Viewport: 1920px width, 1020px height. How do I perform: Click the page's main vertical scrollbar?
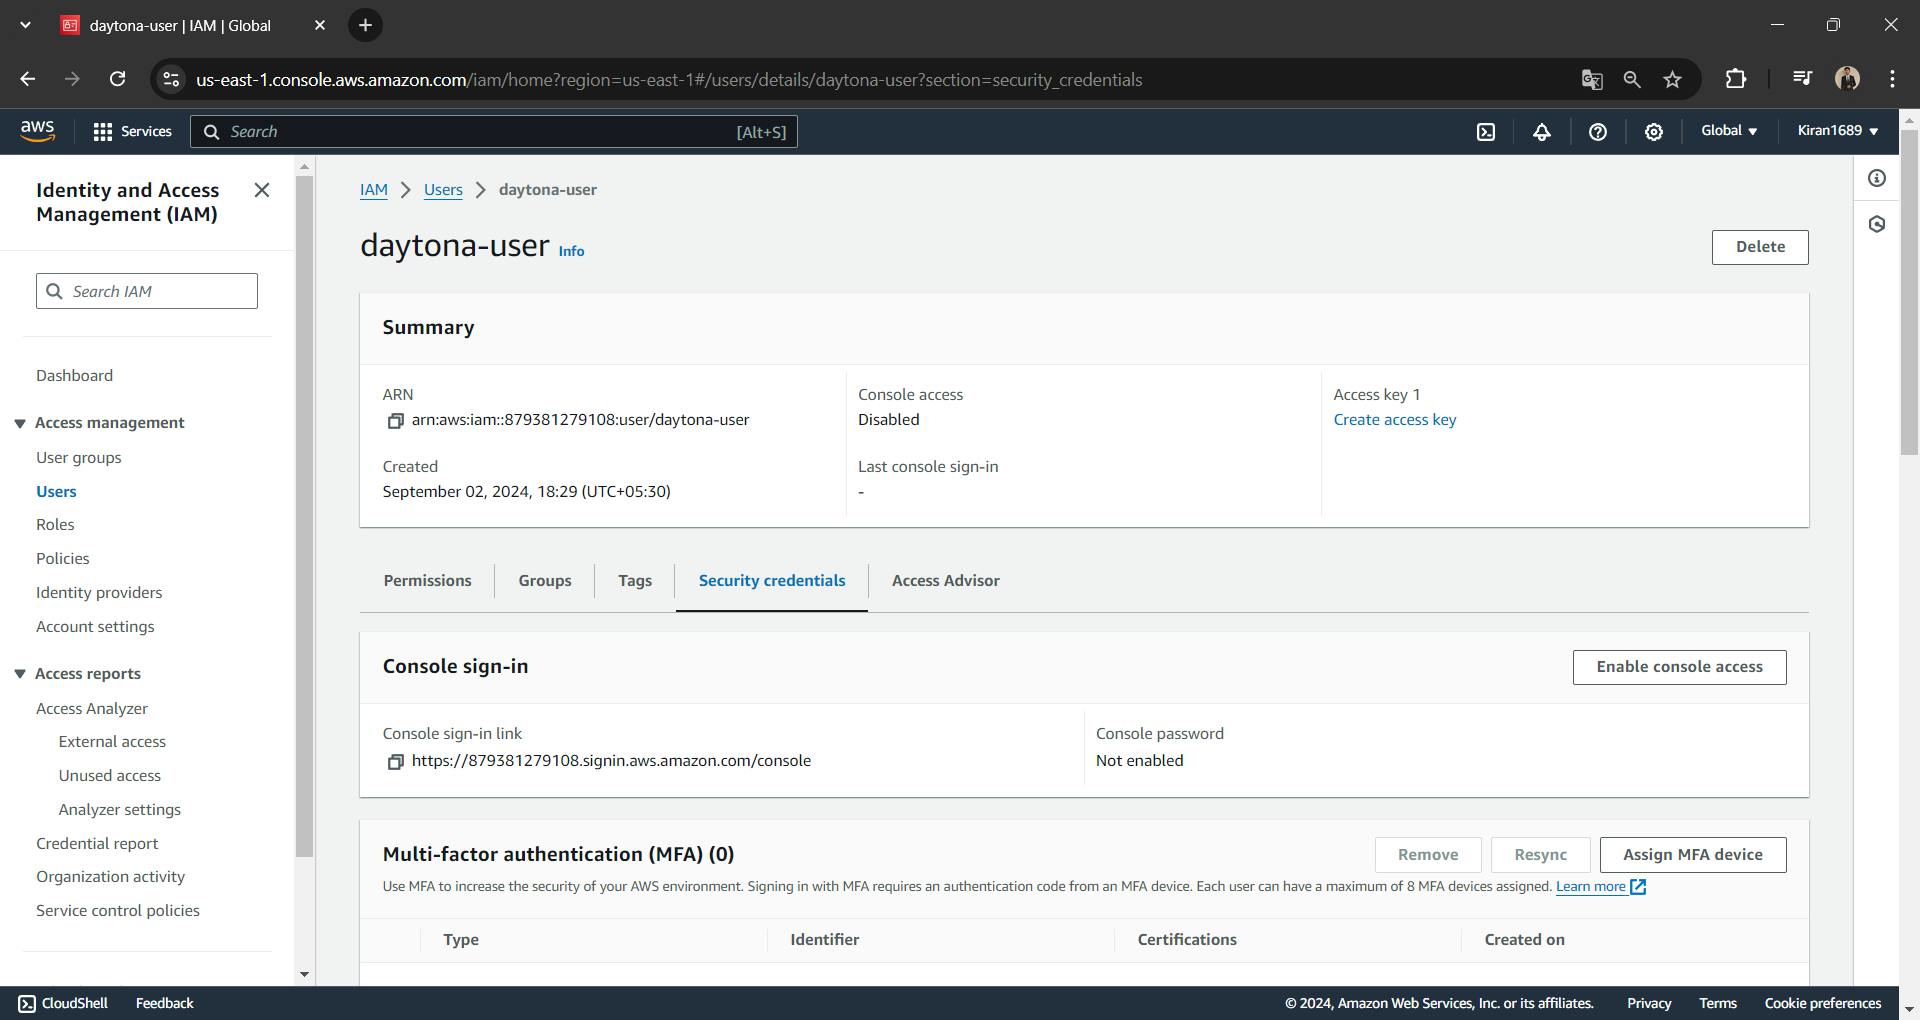[1909, 292]
